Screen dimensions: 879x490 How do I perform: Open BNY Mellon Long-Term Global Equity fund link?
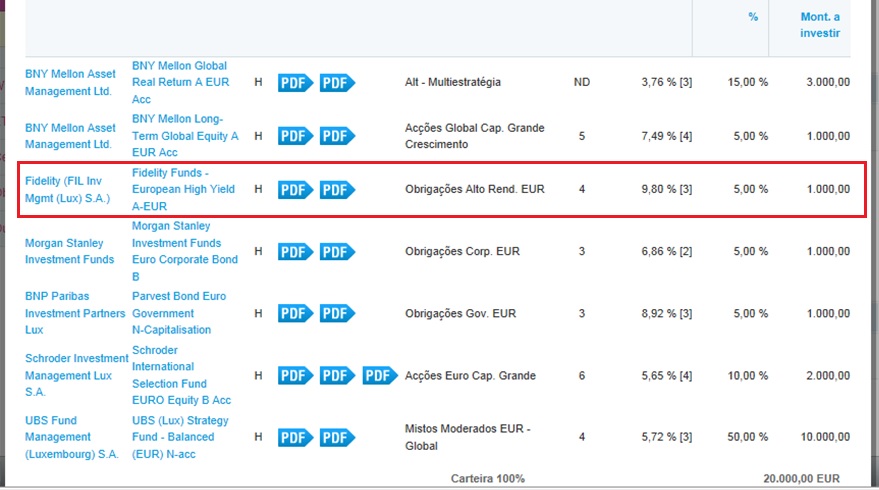[x=185, y=136]
